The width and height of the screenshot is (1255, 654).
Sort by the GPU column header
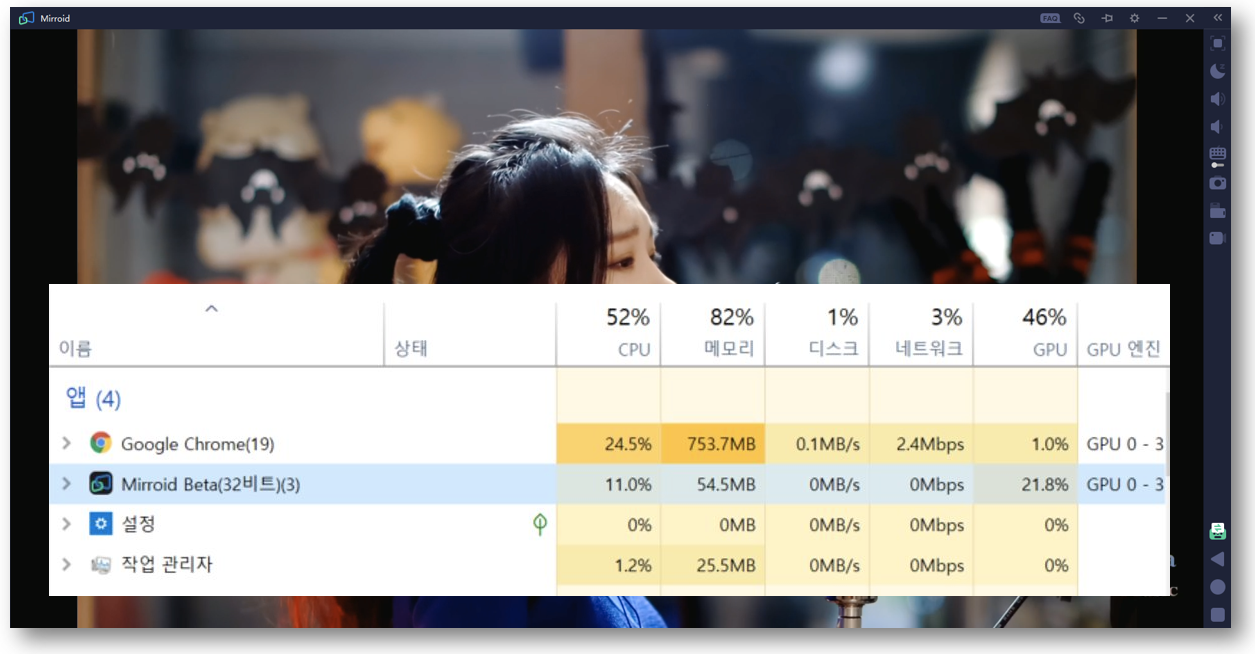coord(1051,350)
